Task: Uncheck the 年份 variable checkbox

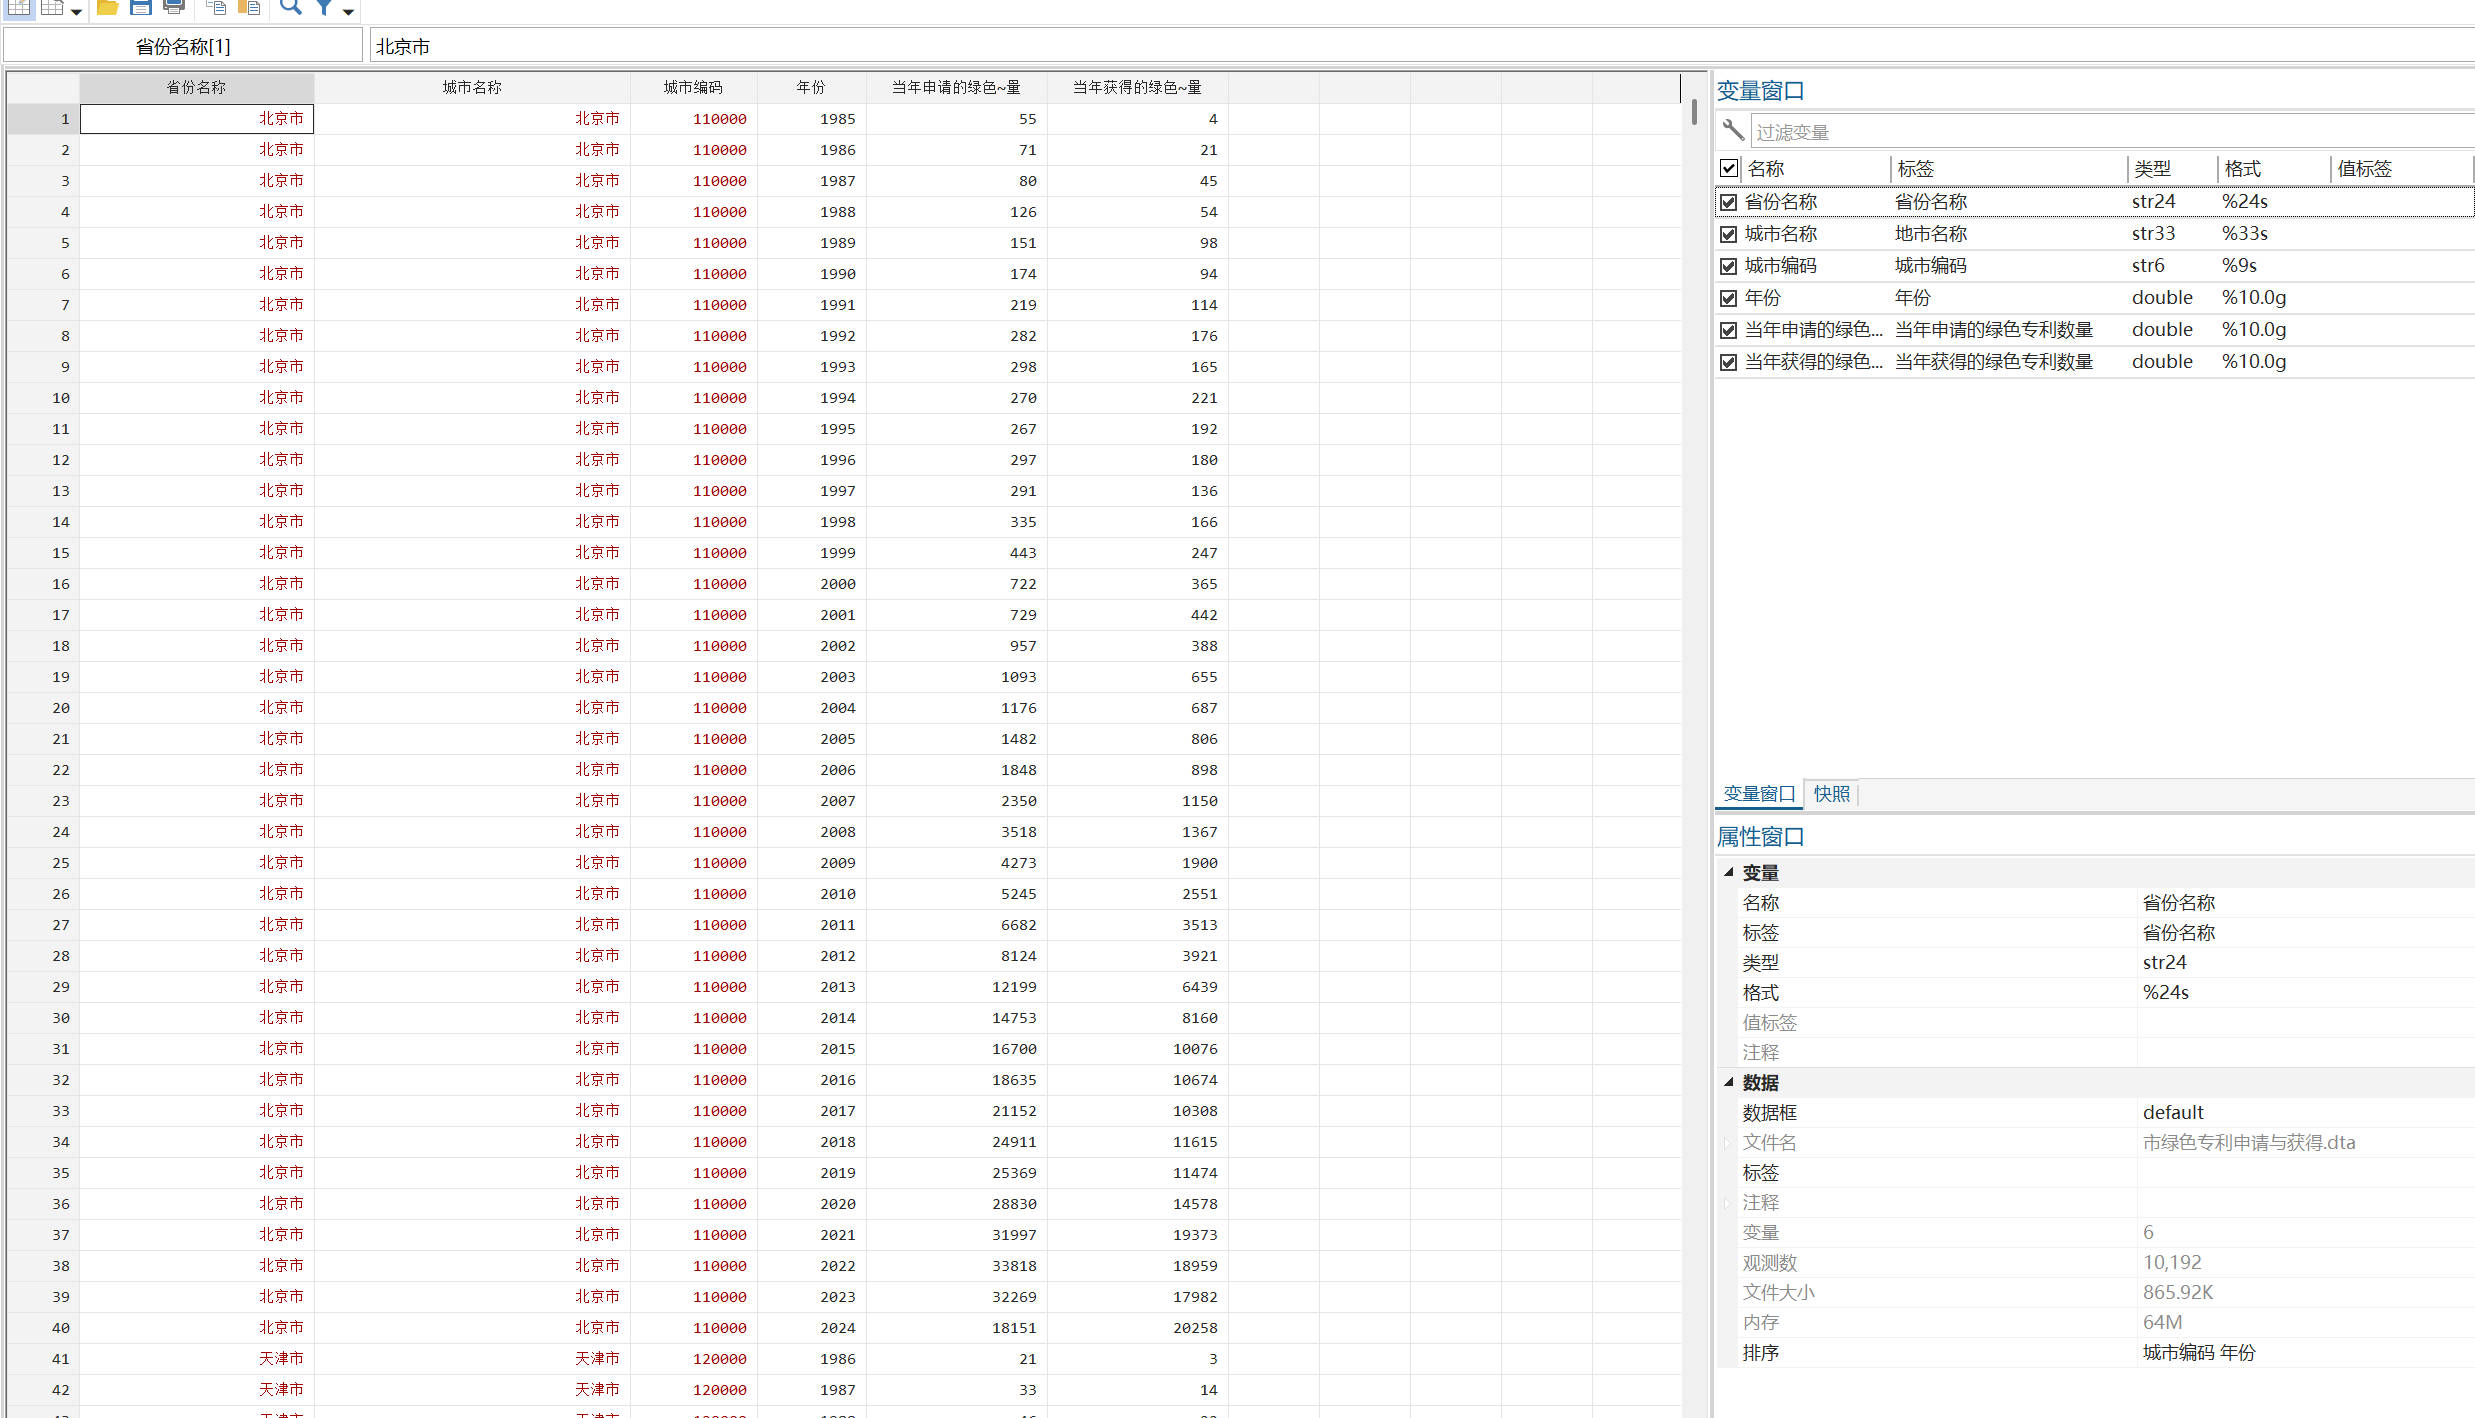Action: click(1728, 298)
